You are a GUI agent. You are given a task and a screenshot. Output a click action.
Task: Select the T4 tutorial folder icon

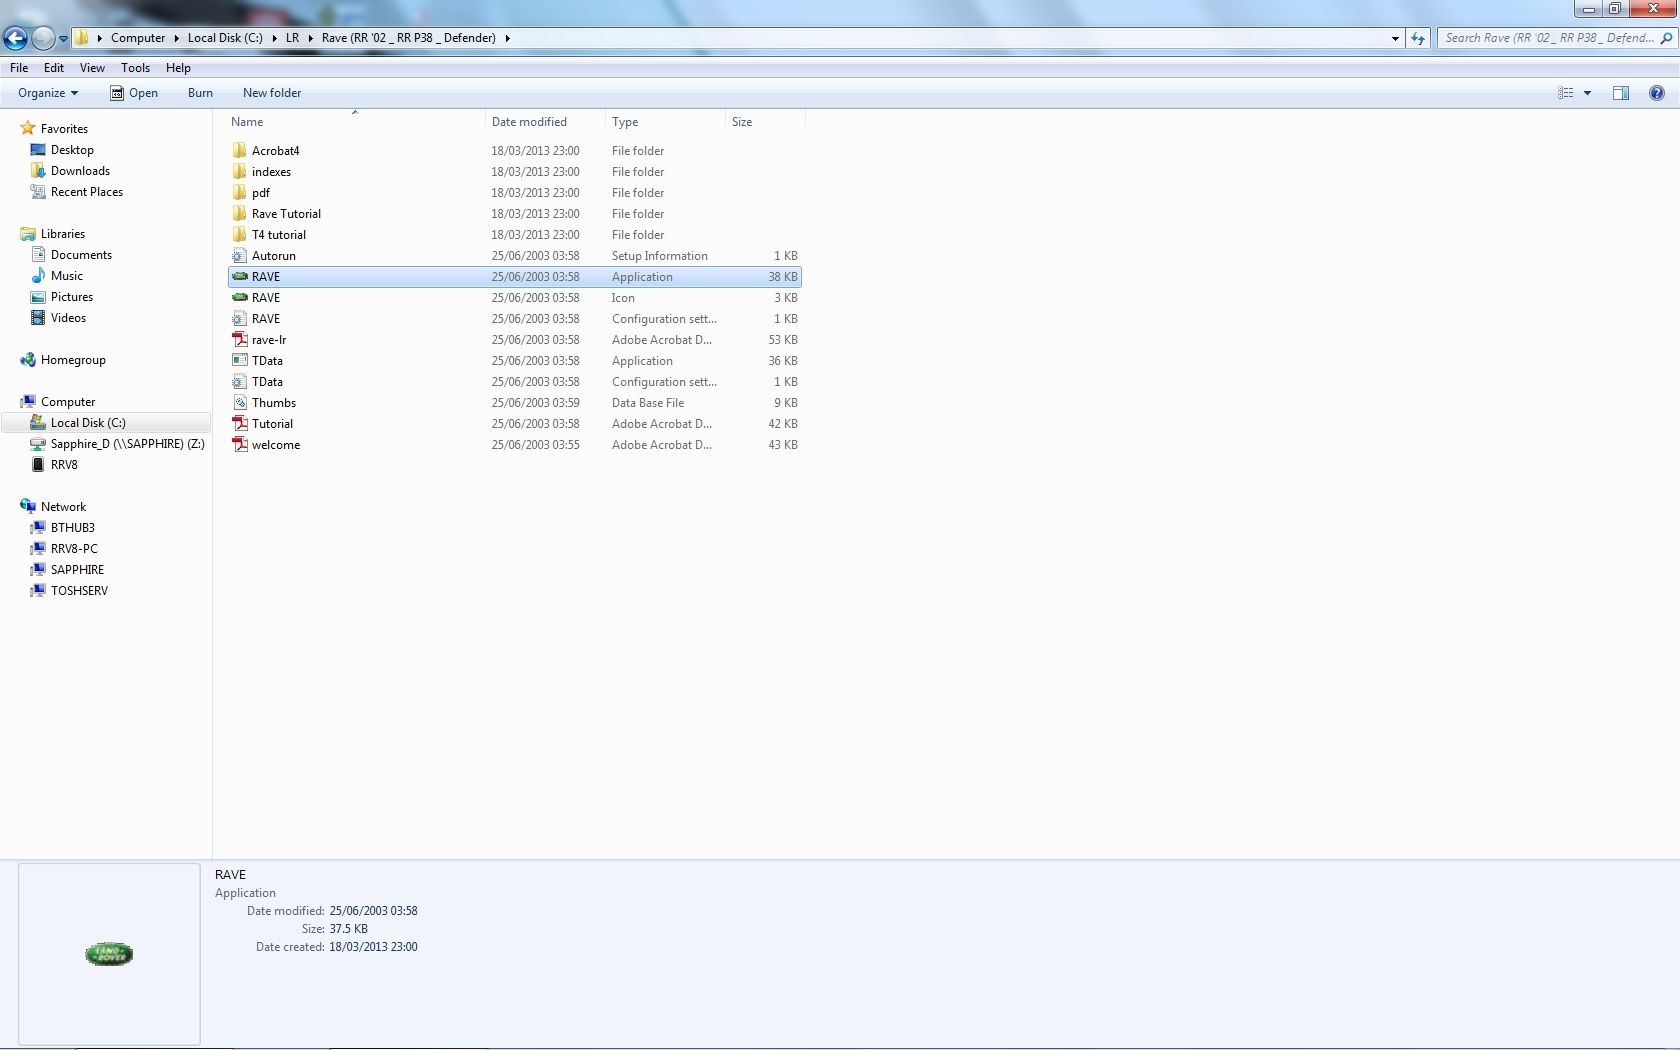point(240,235)
